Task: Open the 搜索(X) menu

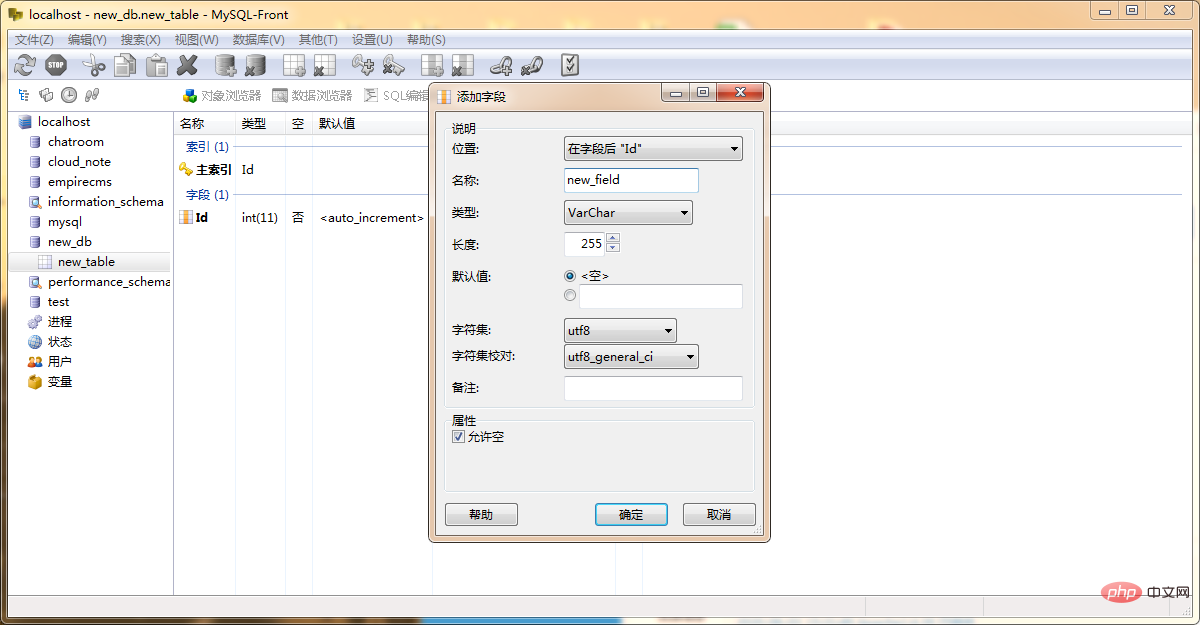Action: (x=141, y=40)
